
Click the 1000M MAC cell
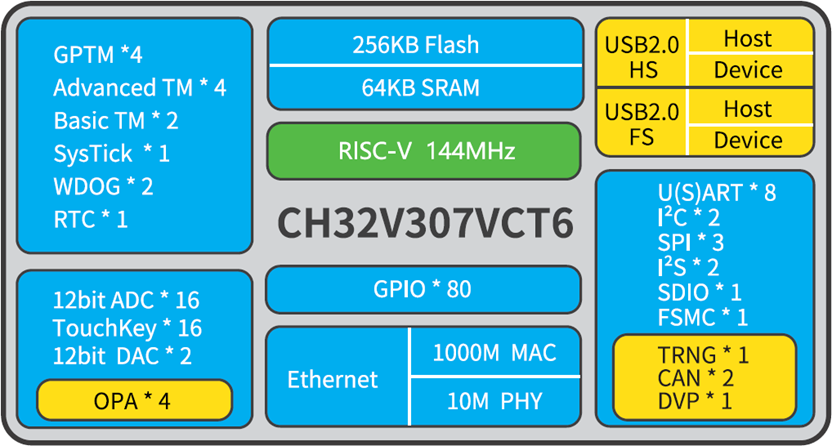495,352
